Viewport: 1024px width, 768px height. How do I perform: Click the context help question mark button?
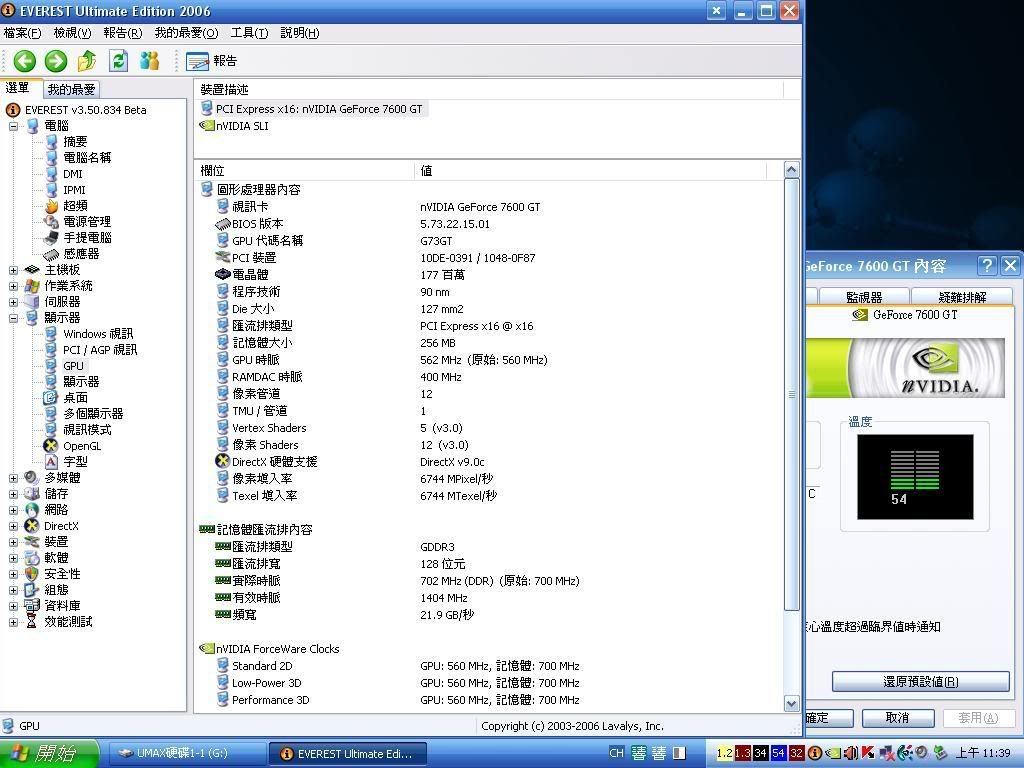(986, 265)
